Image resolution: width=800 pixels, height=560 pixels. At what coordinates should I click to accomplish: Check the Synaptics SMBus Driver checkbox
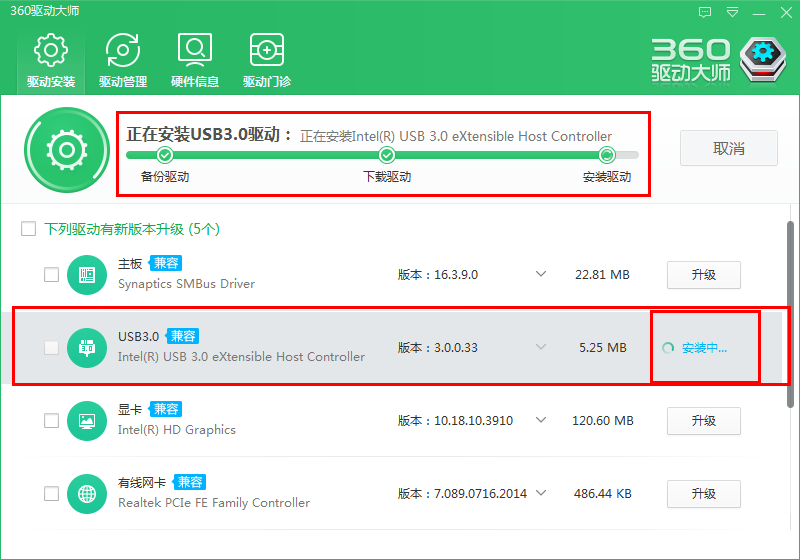click(x=52, y=275)
